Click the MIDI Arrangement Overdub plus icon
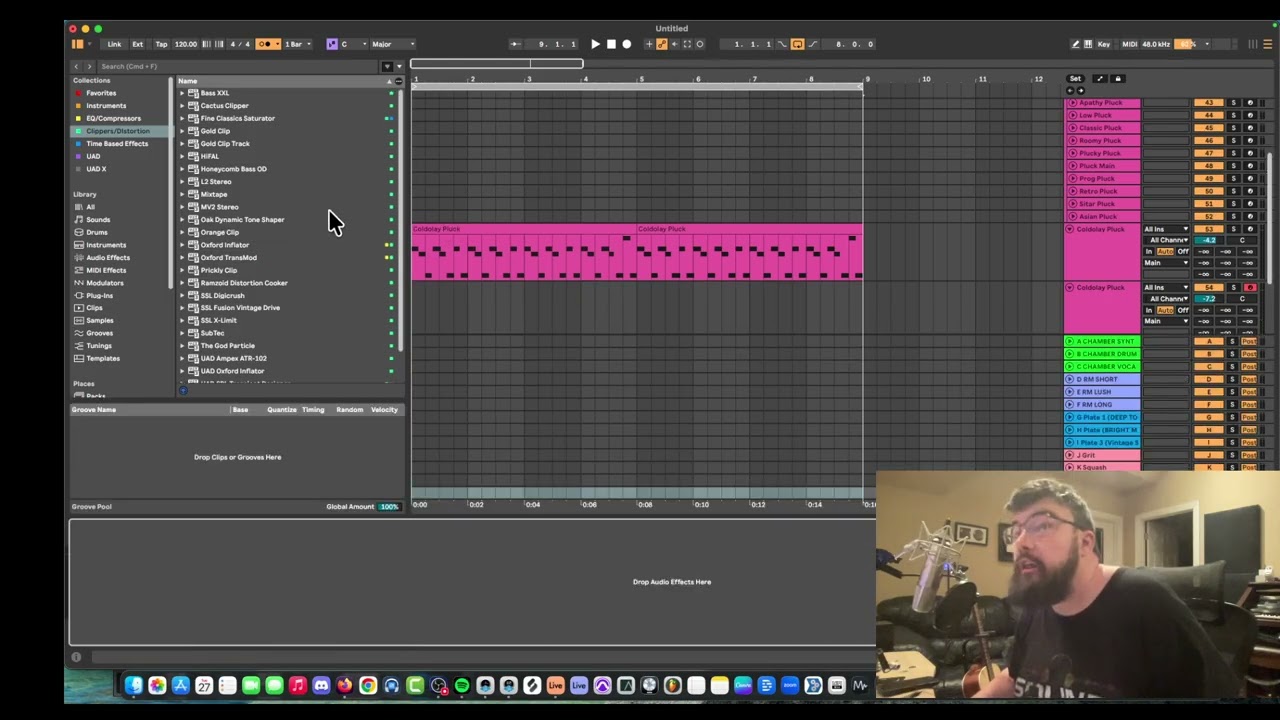Viewport: 1280px width, 720px height. coord(649,44)
